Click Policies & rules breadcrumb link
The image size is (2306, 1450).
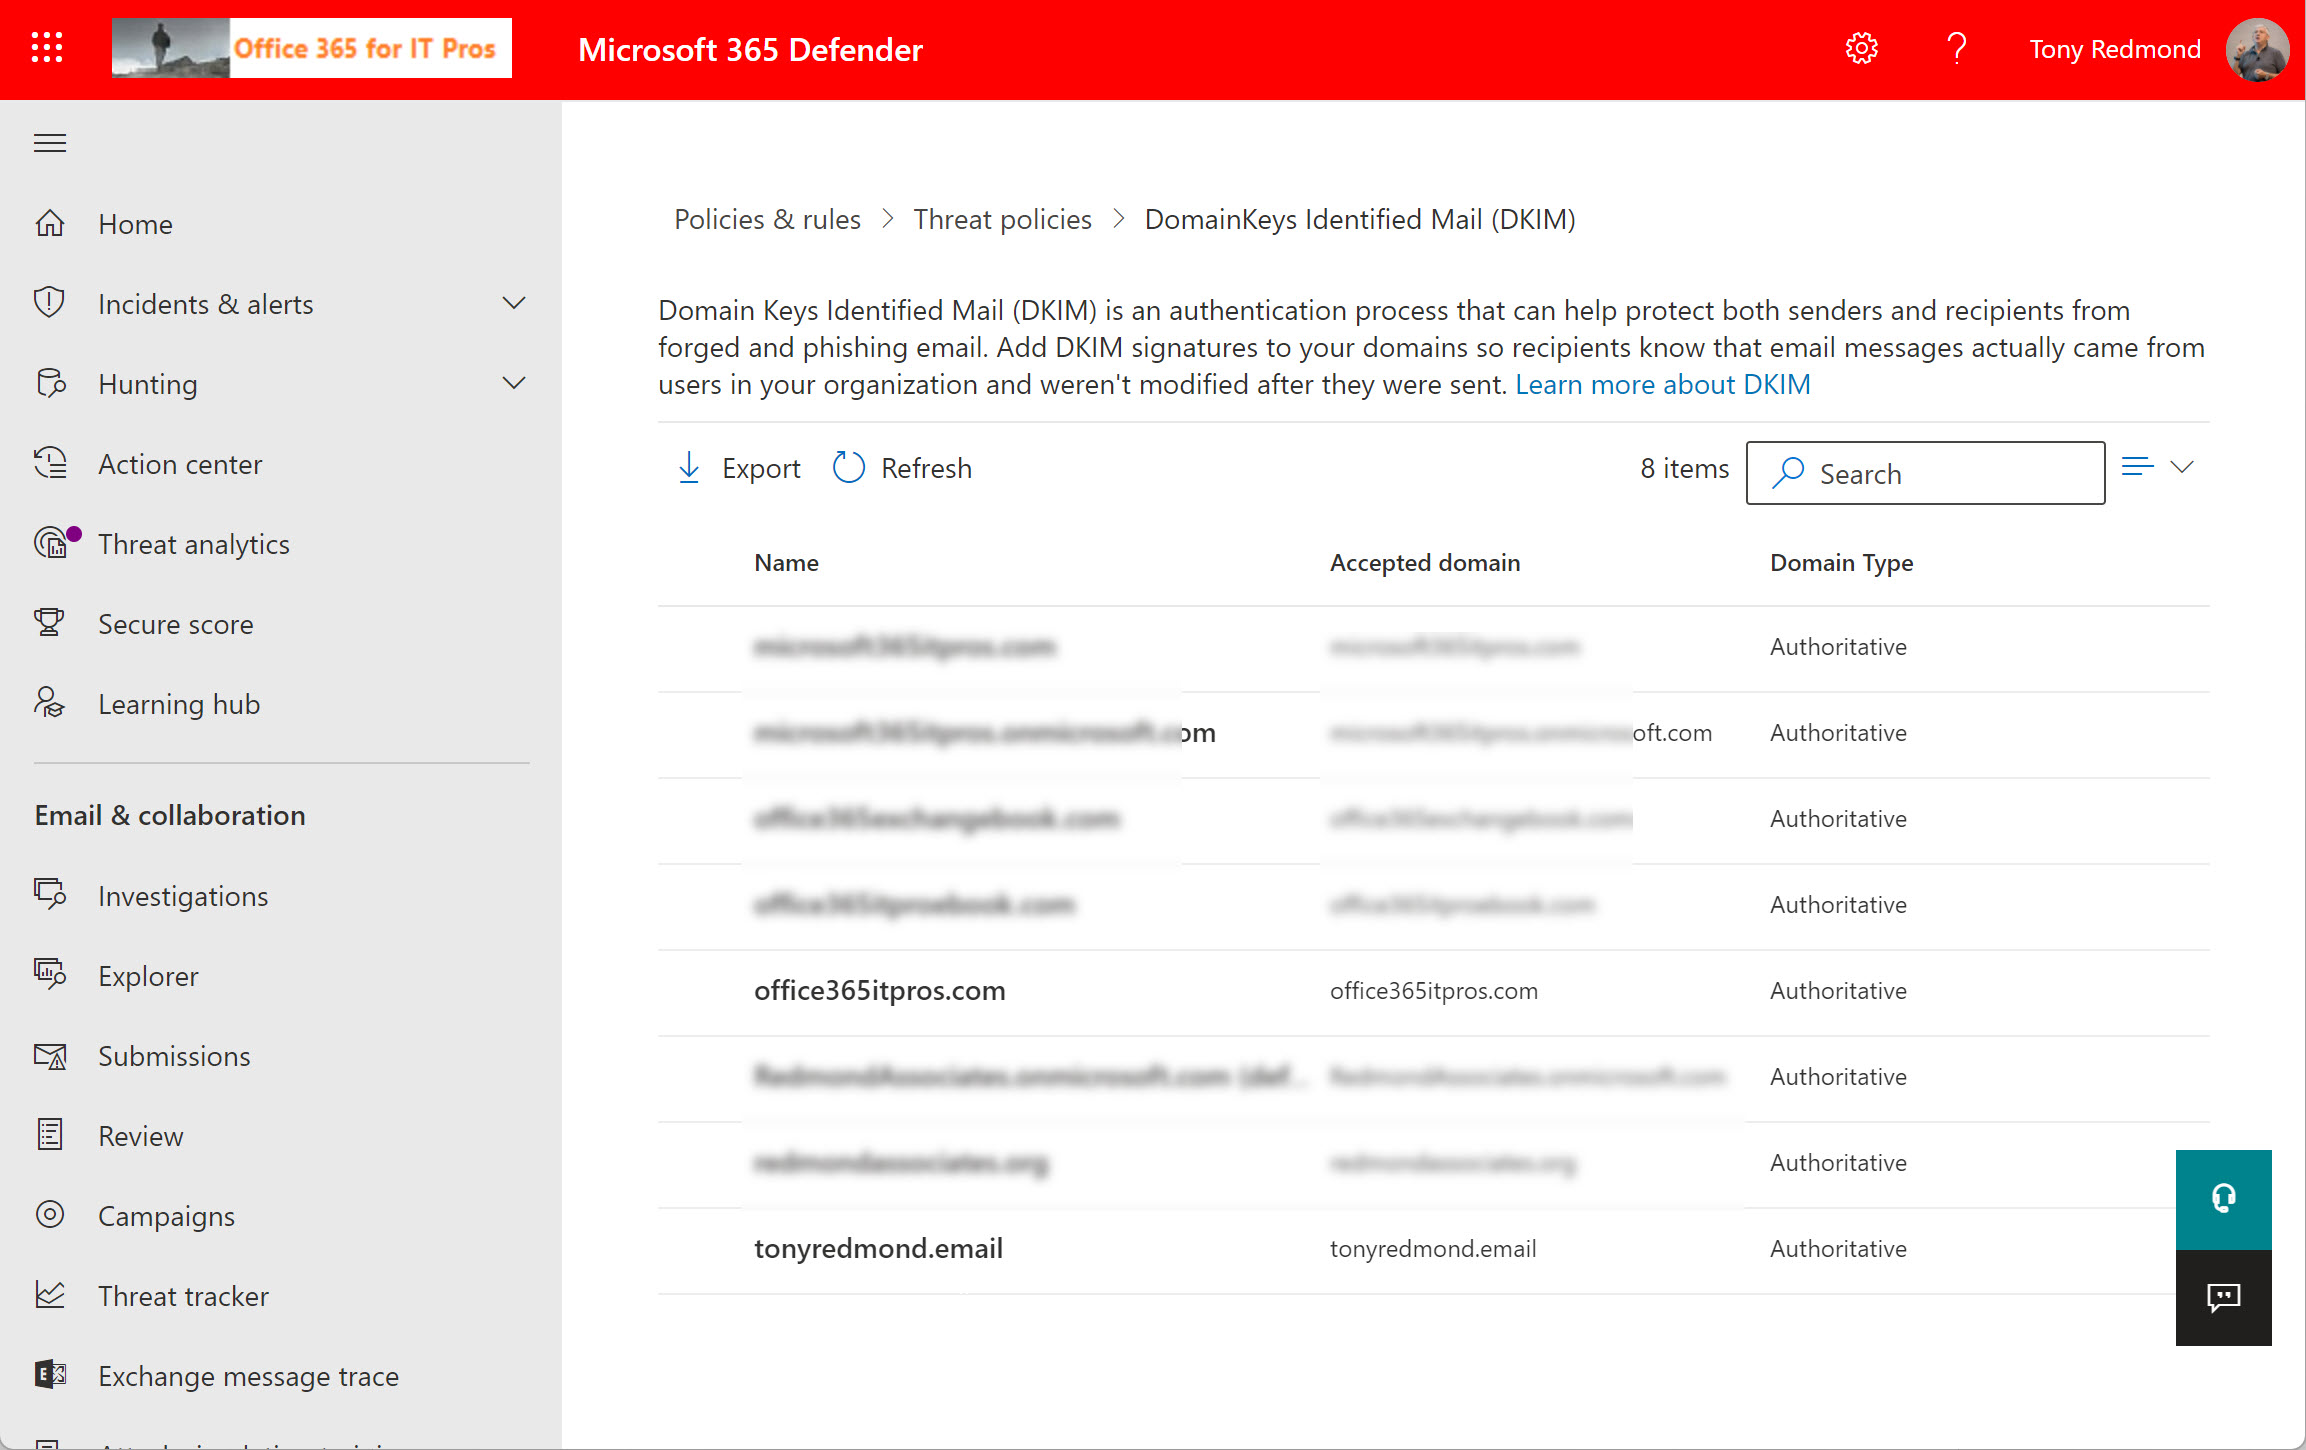[x=767, y=219]
